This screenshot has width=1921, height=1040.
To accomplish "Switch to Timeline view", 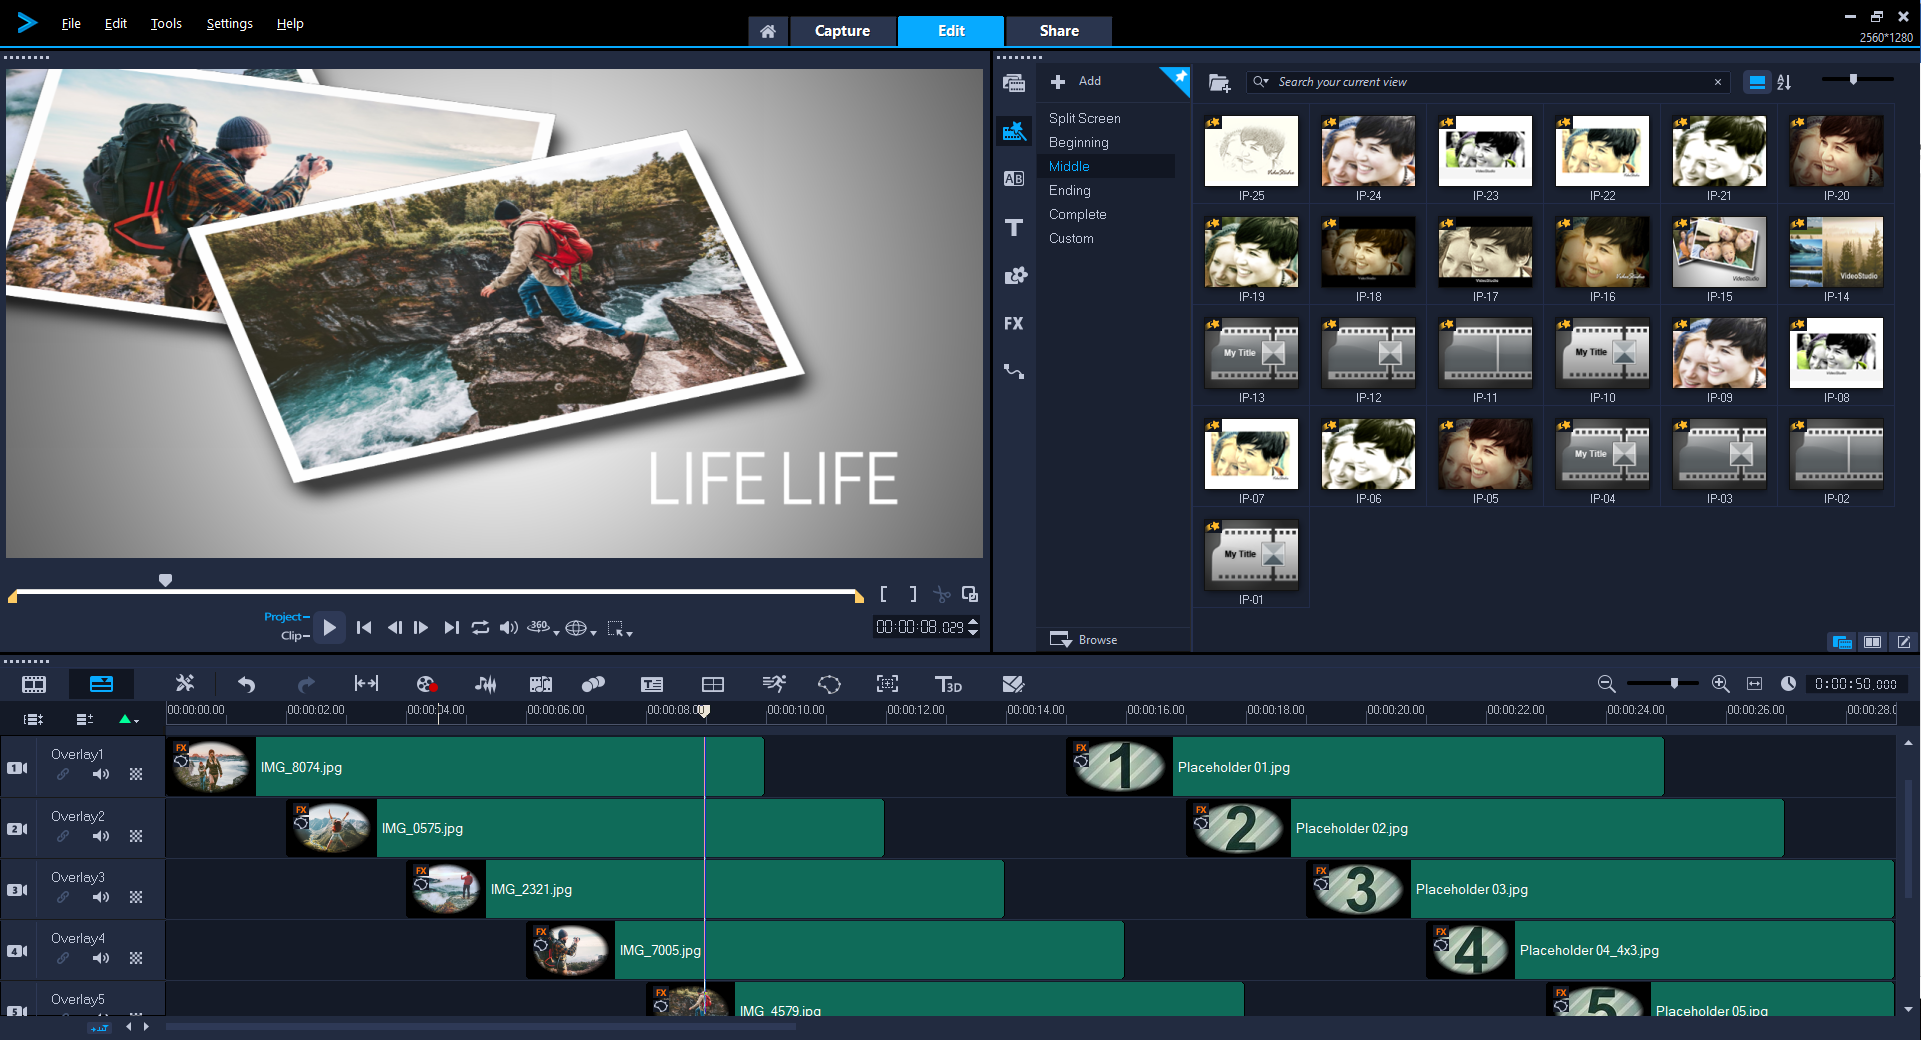I will (102, 684).
